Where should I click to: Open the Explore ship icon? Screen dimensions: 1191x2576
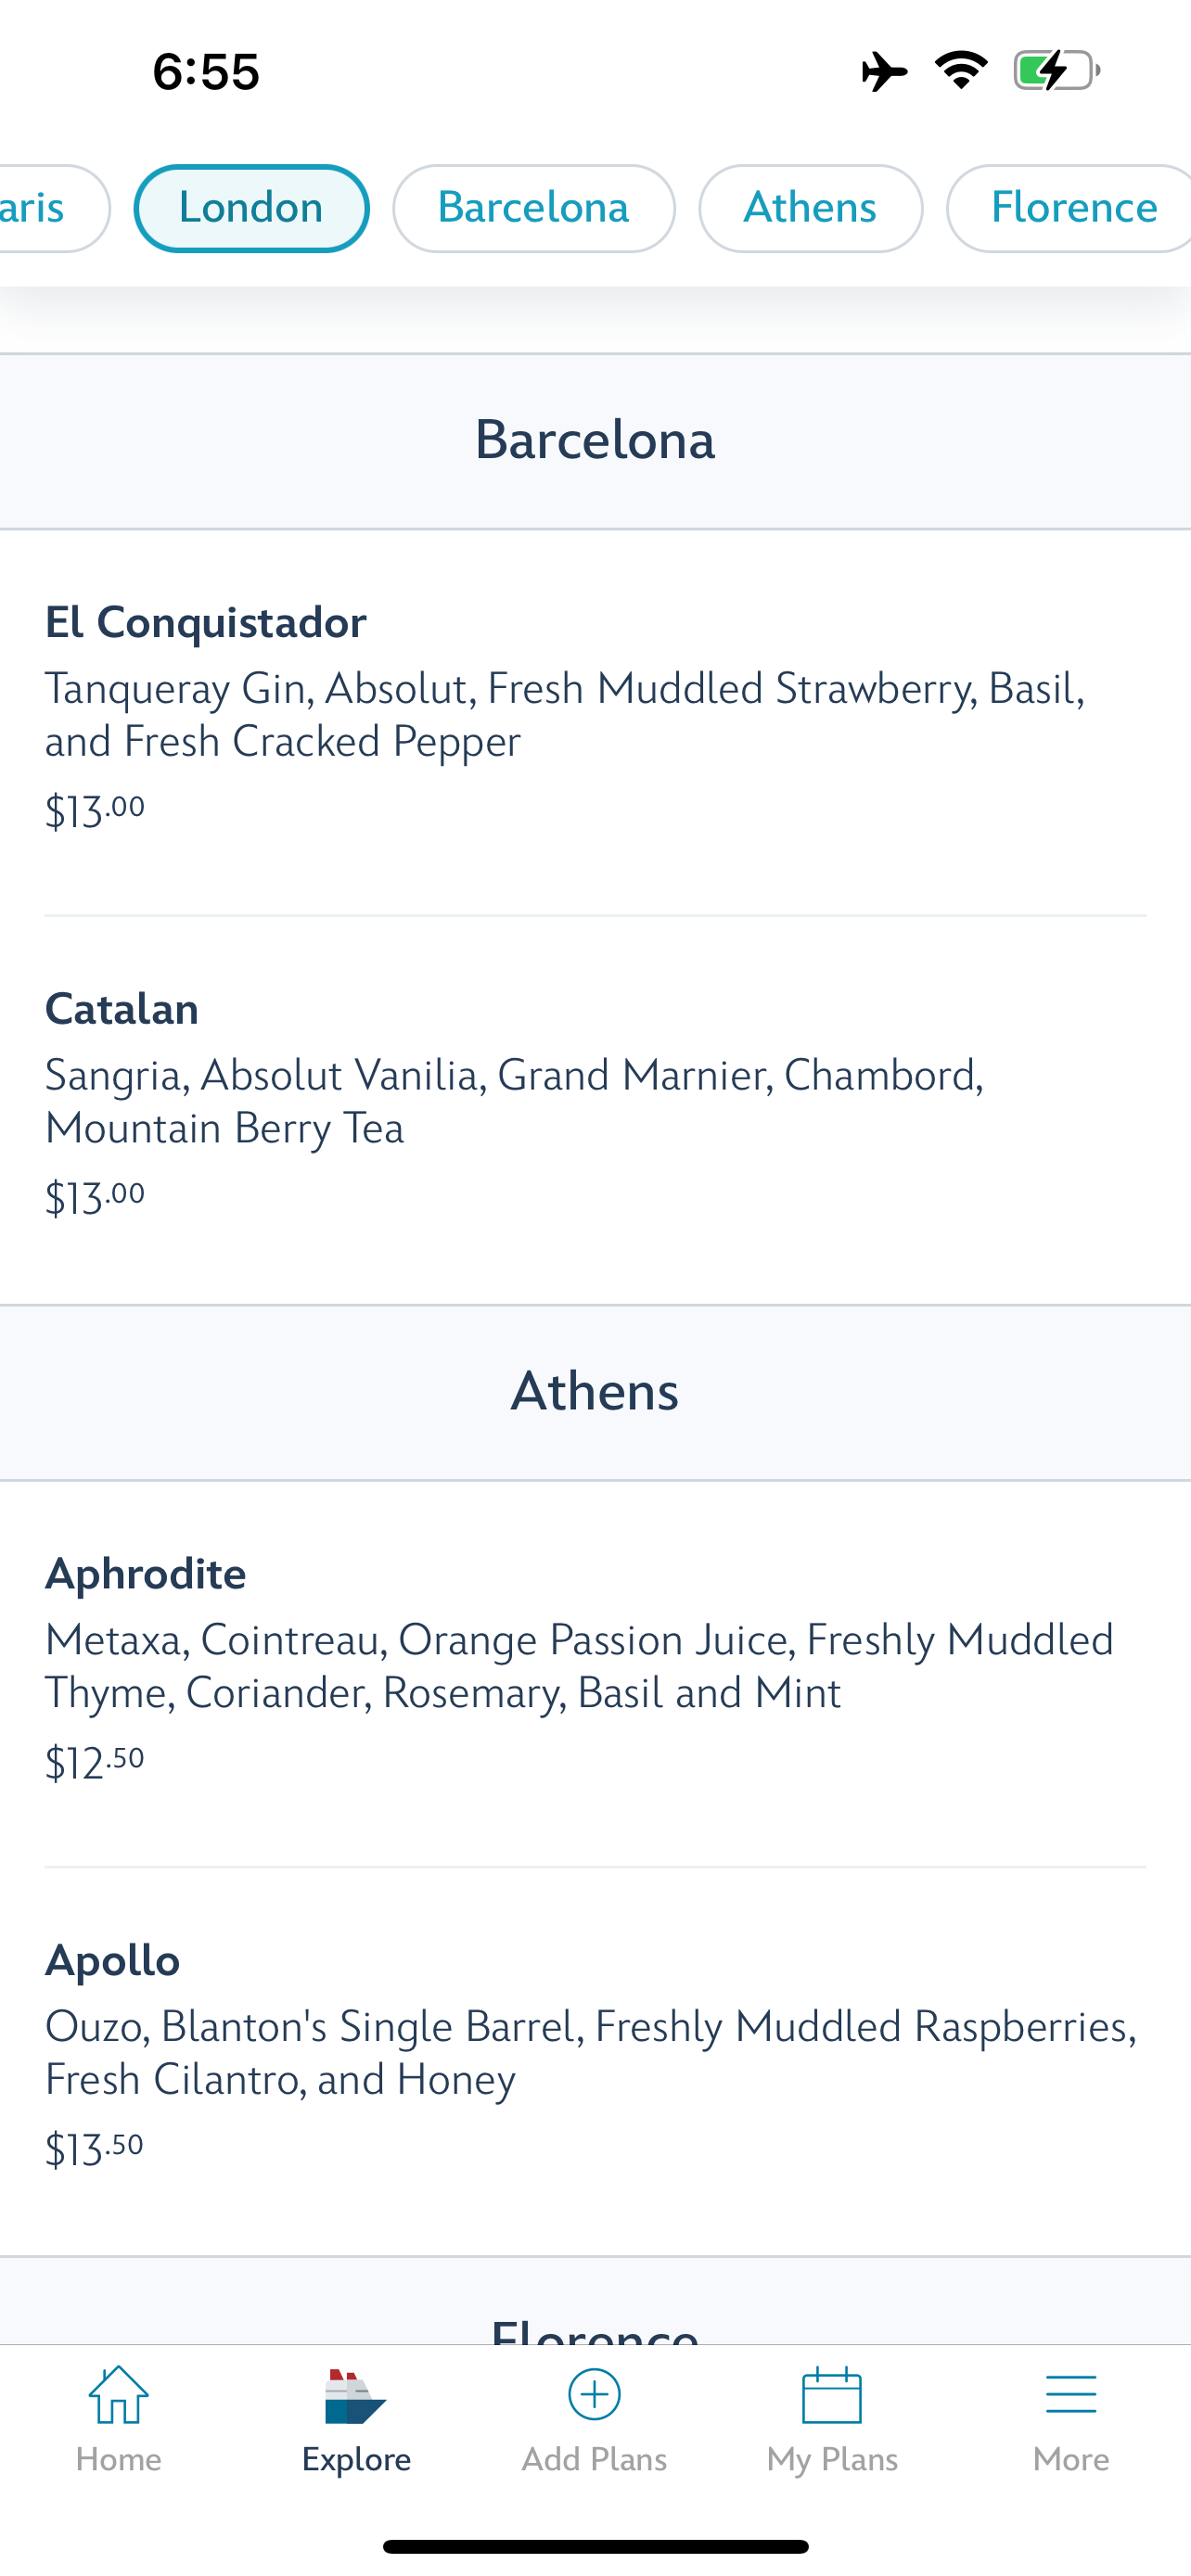tap(355, 2396)
